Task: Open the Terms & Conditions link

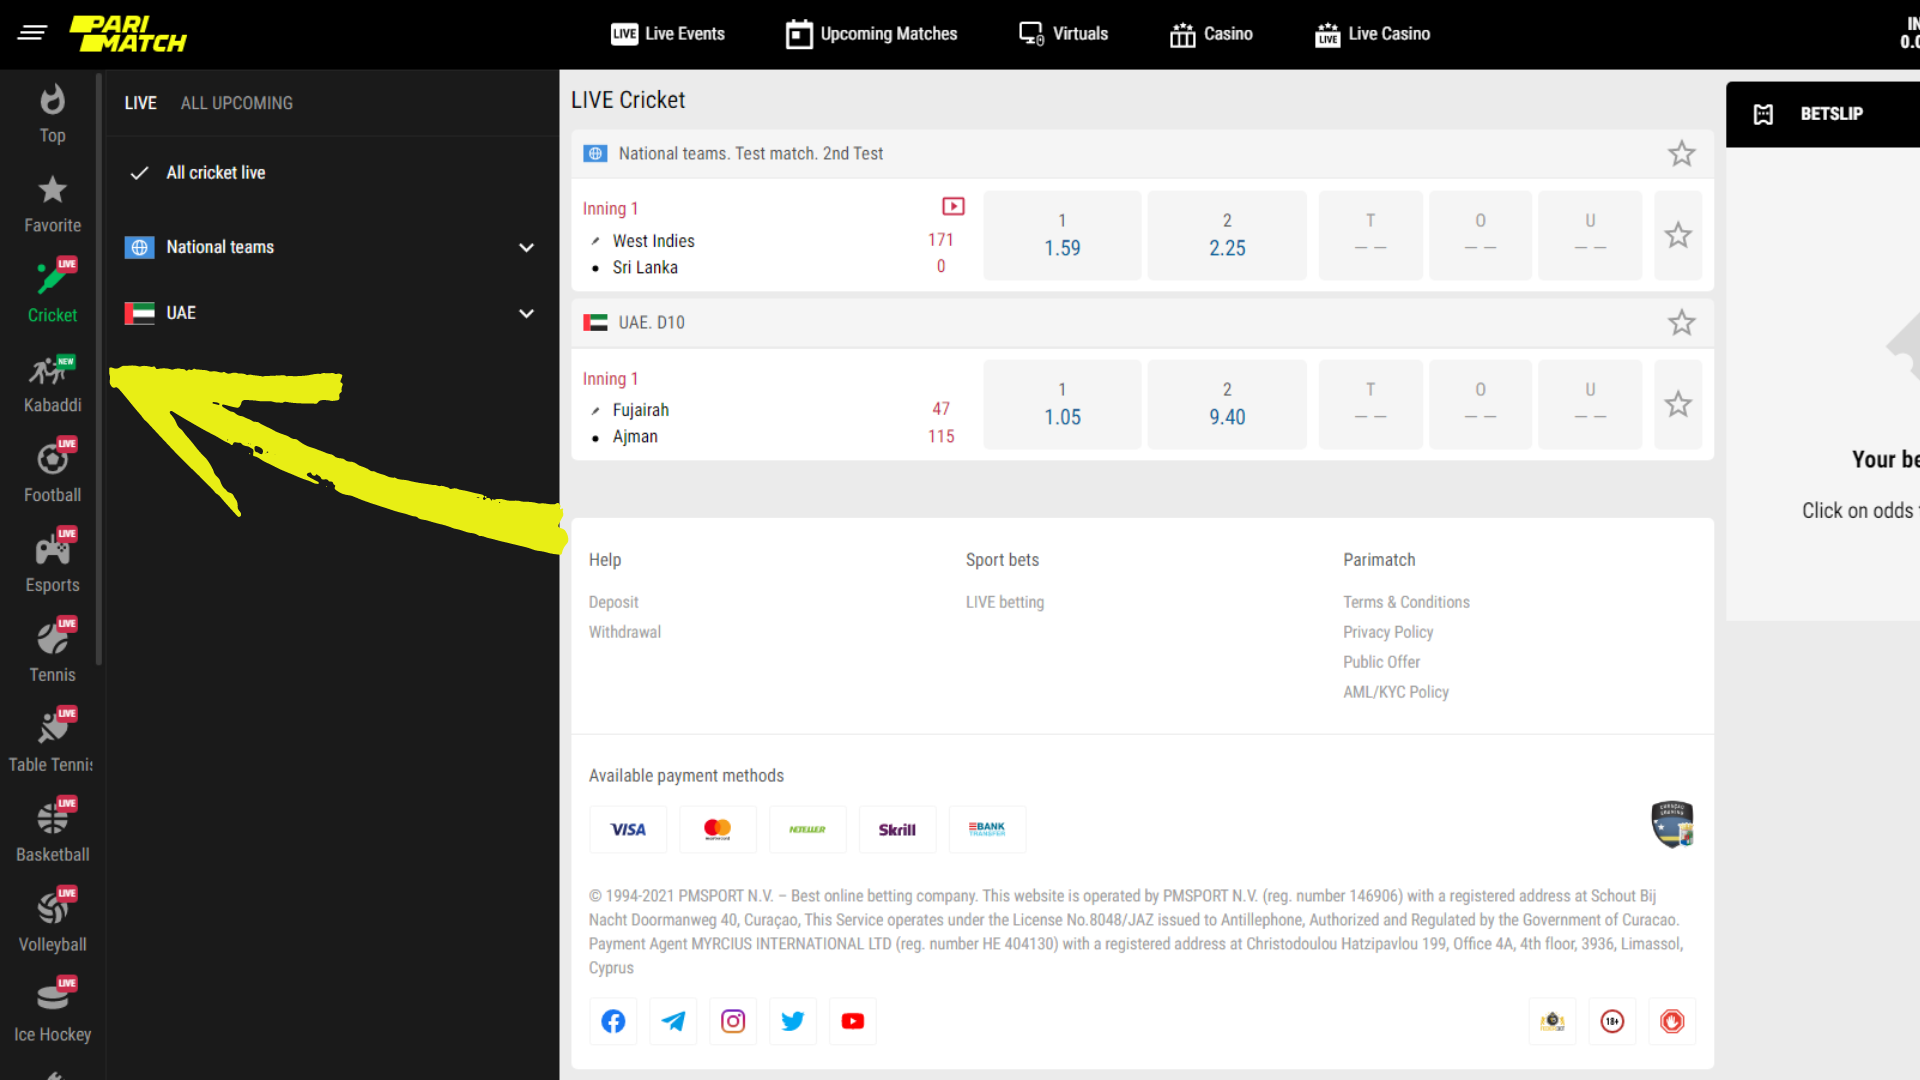Action: coord(1406,602)
